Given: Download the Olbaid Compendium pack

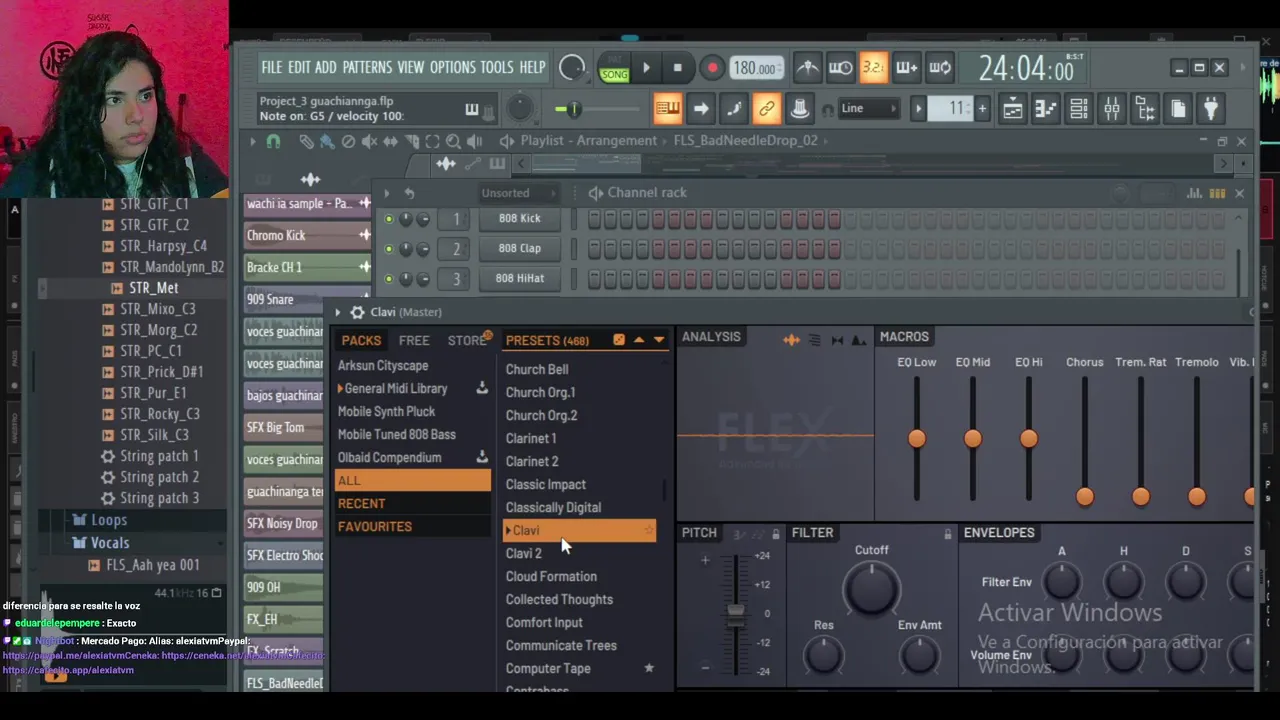Looking at the screenshot, I should point(482,457).
